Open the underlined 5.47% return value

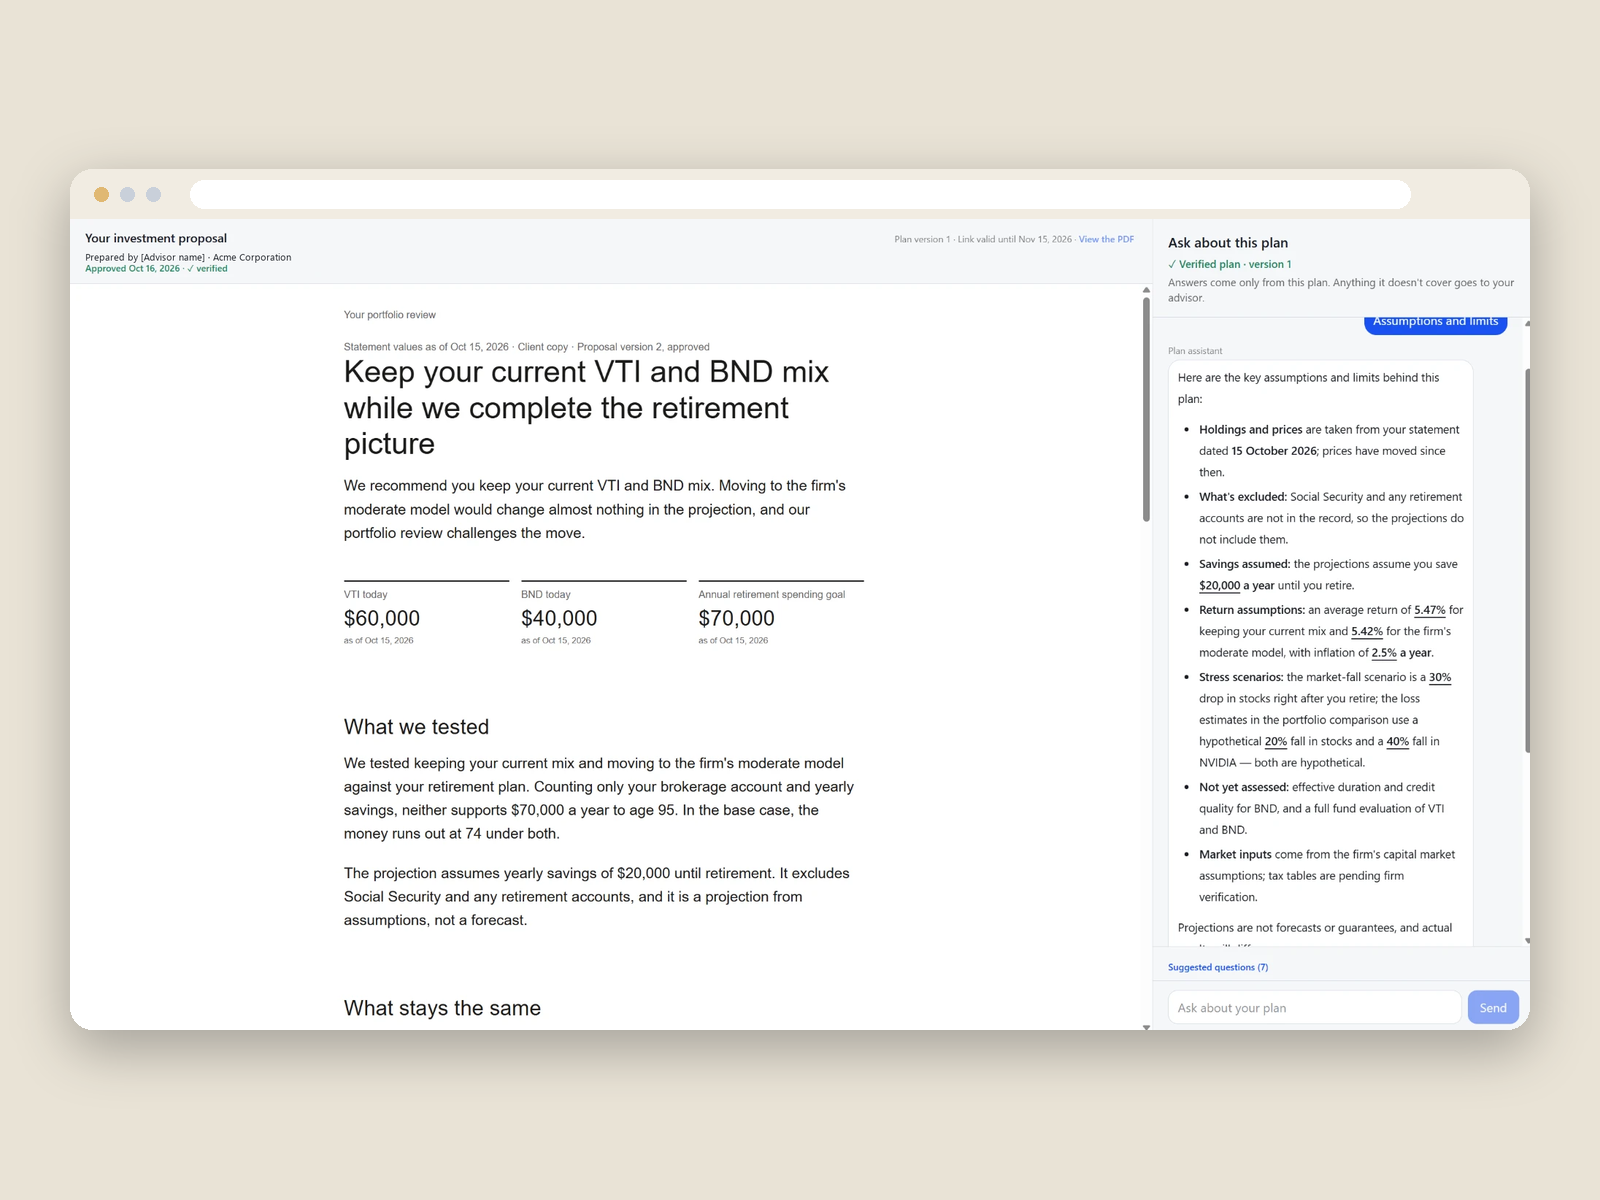pyautogui.click(x=1429, y=610)
